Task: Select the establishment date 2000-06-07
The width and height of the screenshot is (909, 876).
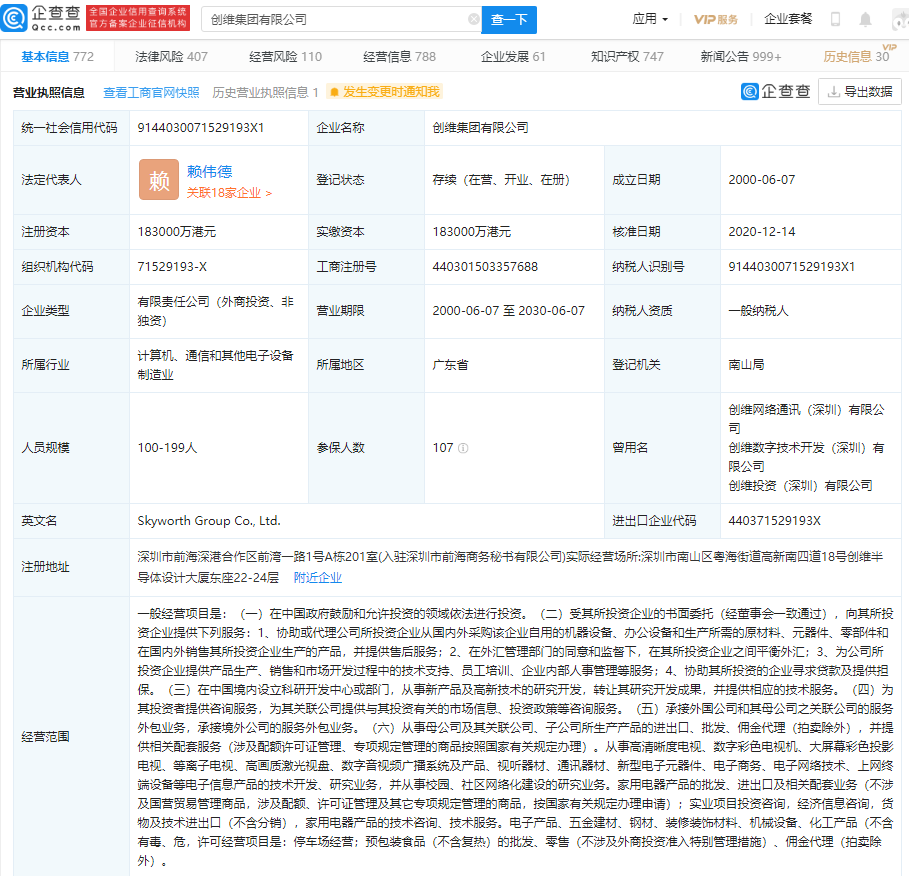Action: point(762,180)
